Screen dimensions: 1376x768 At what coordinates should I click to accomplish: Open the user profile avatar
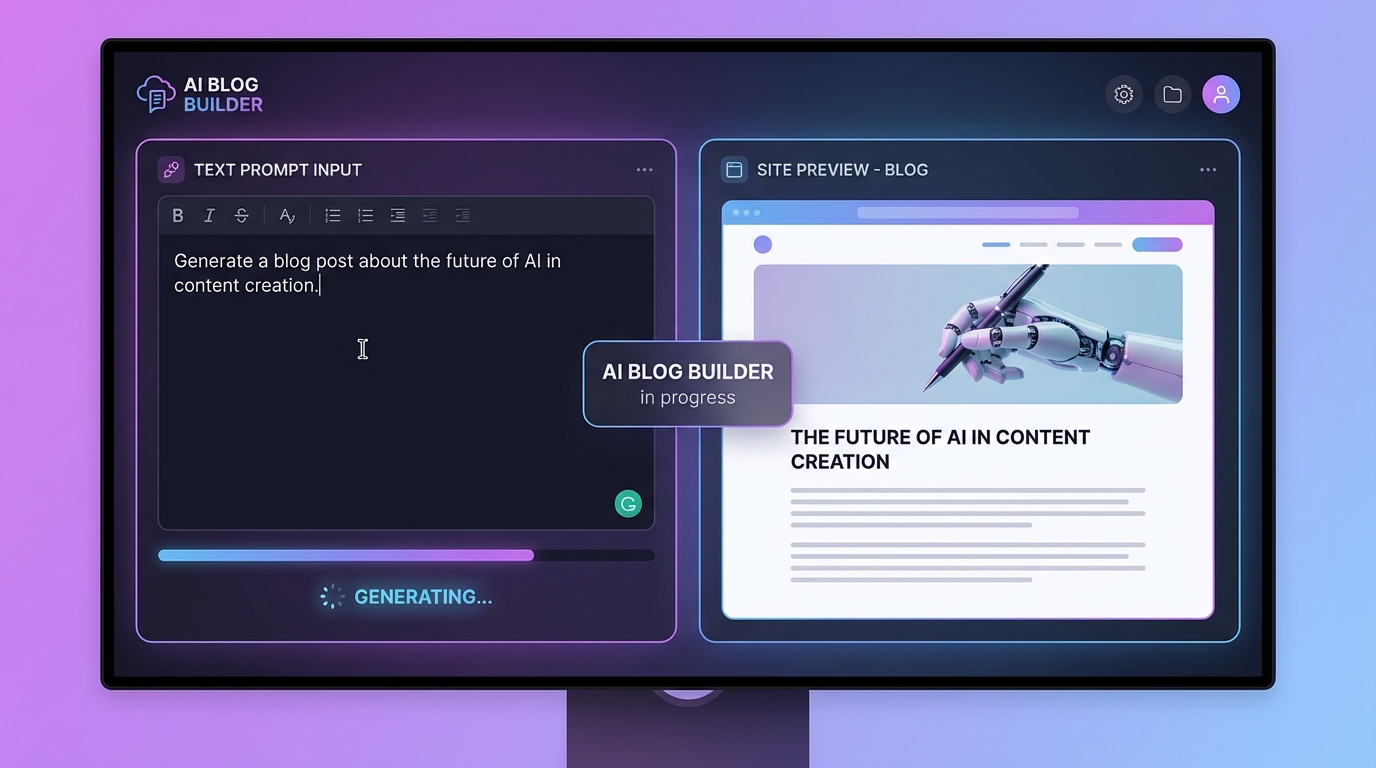[x=1221, y=93]
